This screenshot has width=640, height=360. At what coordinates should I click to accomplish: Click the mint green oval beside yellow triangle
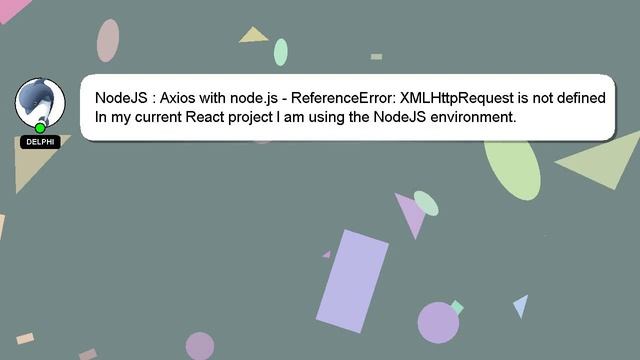280,52
